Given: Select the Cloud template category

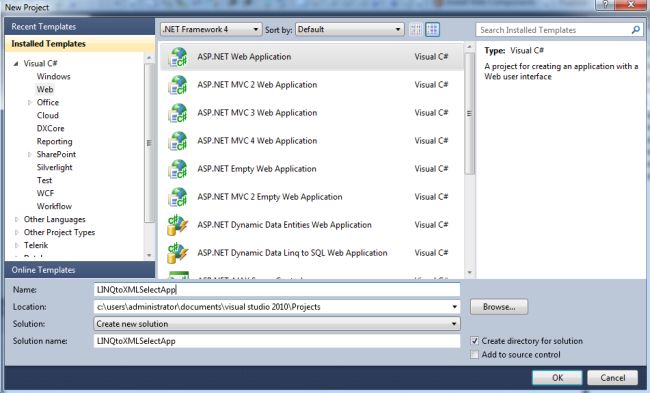Looking at the screenshot, I should (48, 116).
